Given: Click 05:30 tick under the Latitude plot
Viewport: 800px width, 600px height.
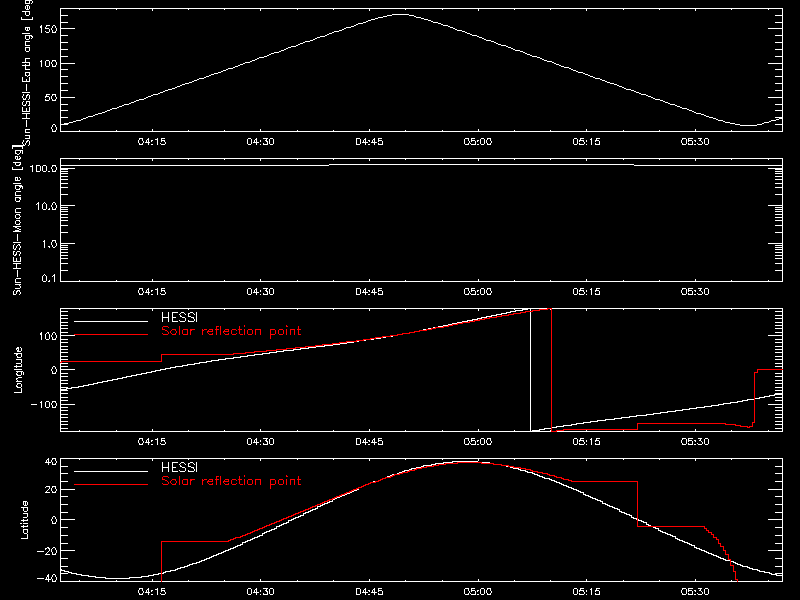Looking at the screenshot, I should [x=695, y=592].
